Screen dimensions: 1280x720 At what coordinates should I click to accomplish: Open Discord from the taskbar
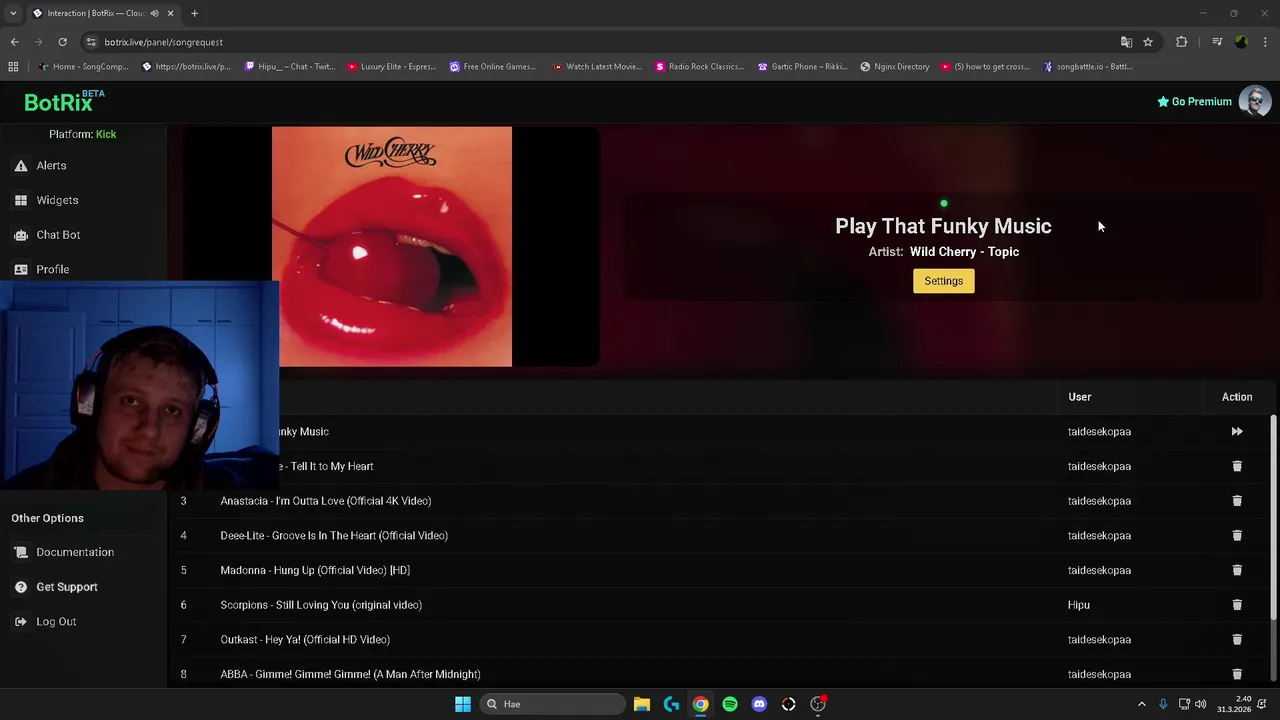point(759,704)
